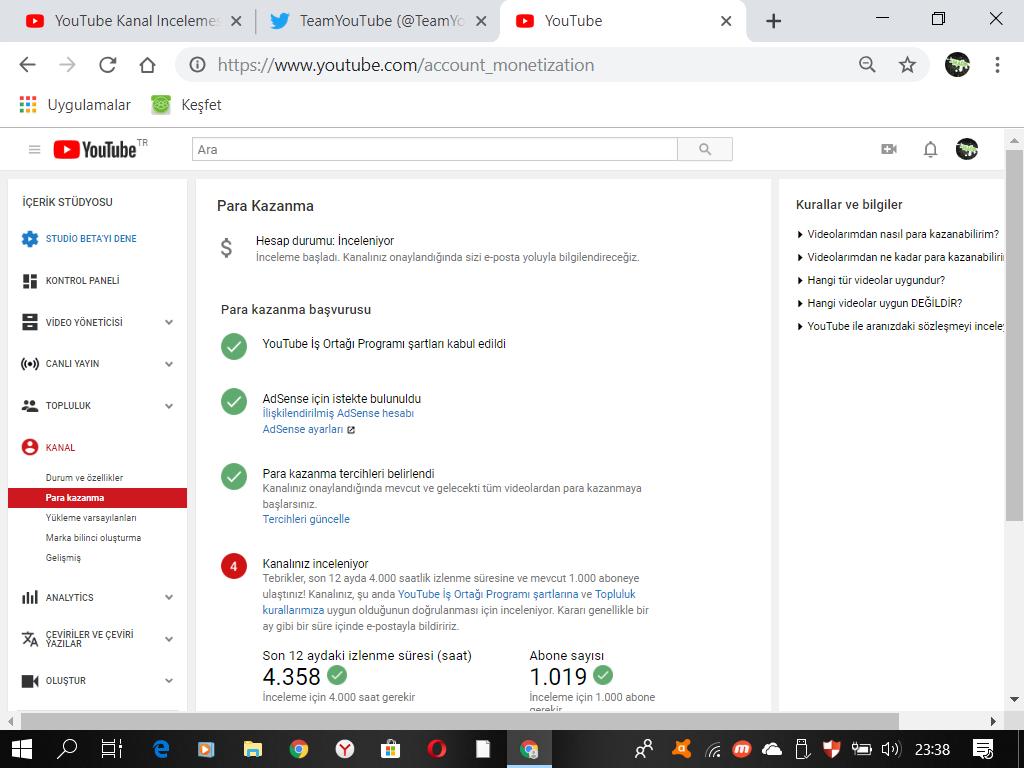The height and width of the screenshot is (768, 1024).
Task: Open Marka bilinci oluşturma
Action: (x=93, y=537)
